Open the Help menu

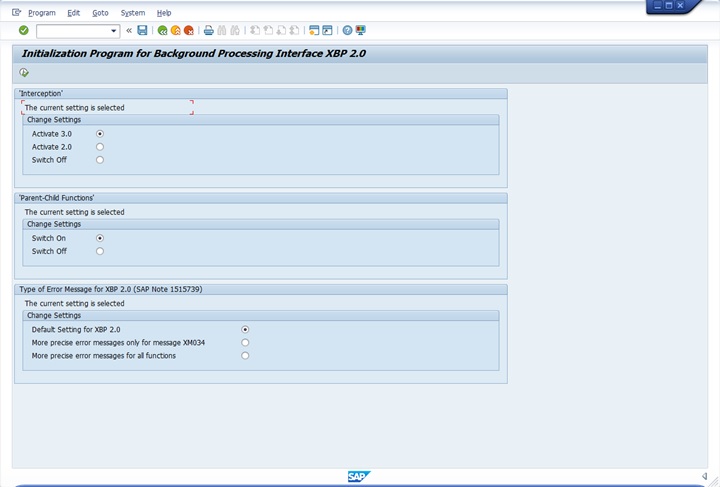click(x=164, y=13)
